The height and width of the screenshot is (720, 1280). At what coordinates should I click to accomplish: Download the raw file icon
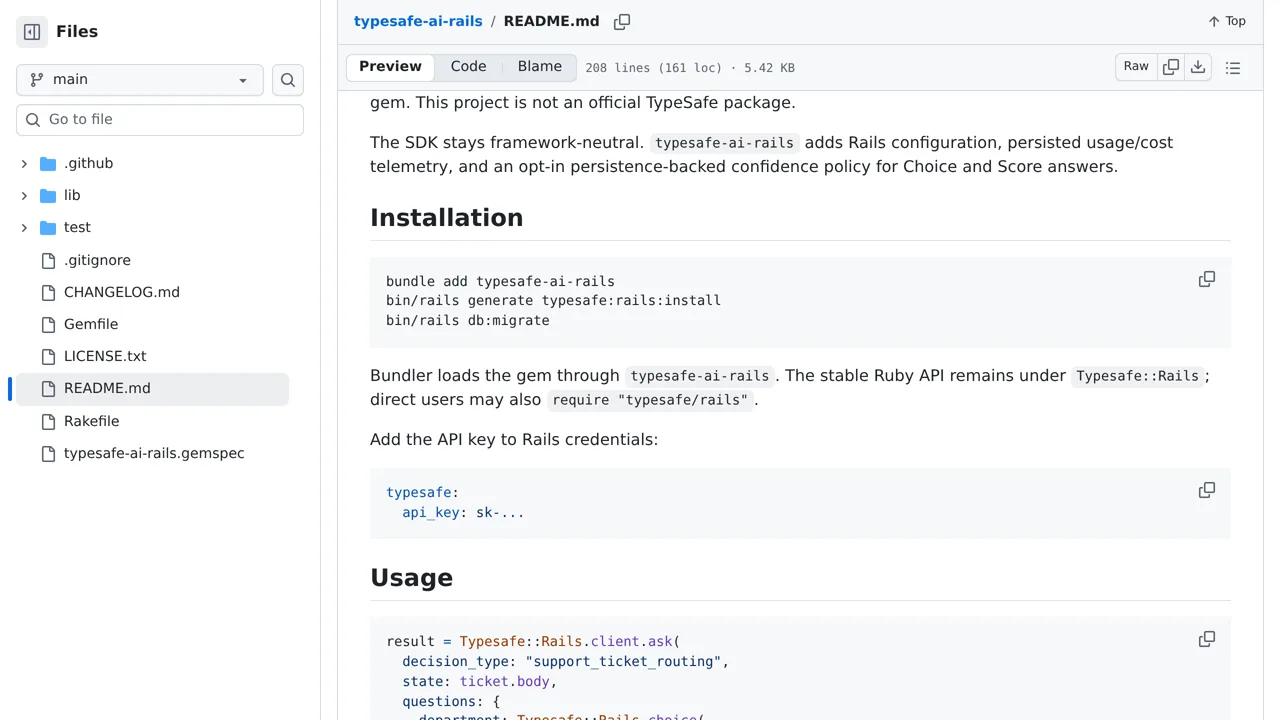[1198, 67]
